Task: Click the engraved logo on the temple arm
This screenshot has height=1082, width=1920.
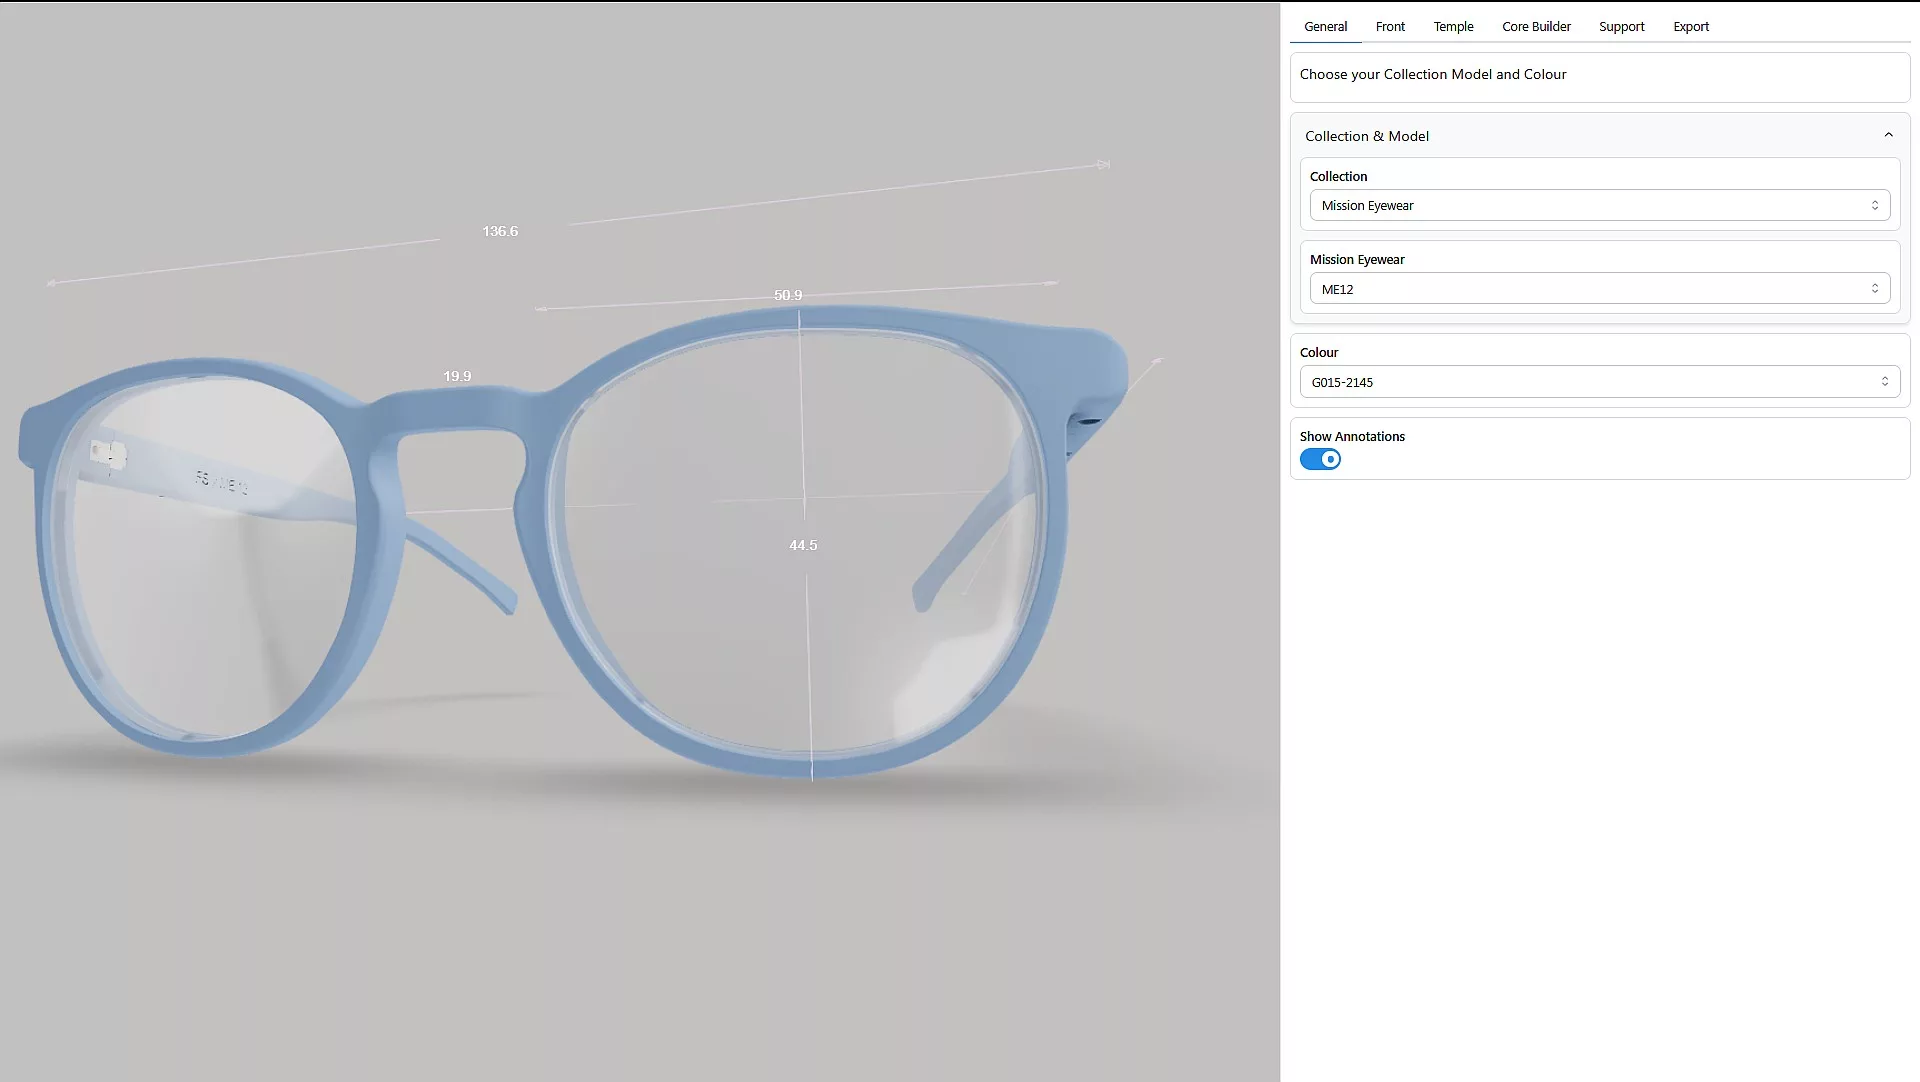Action: point(221,483)
